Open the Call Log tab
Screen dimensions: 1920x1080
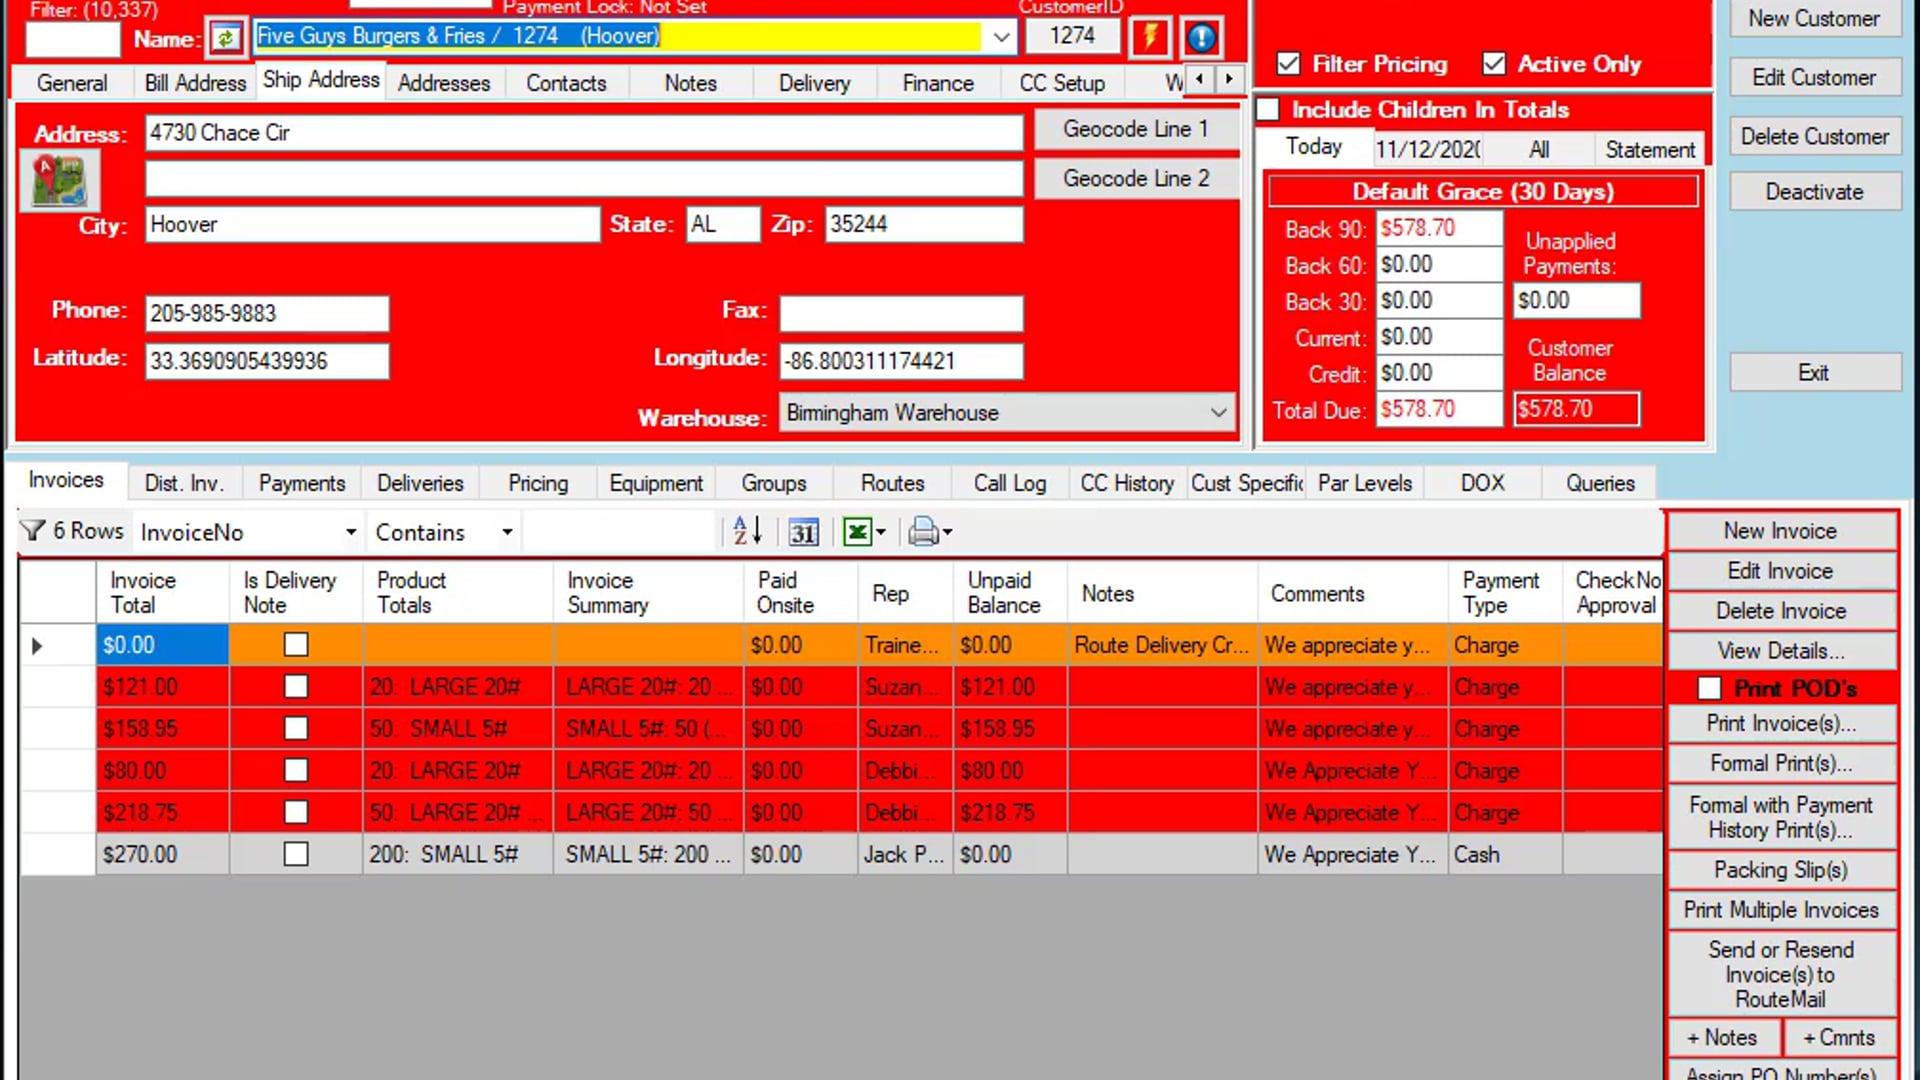pyautogui.click(x=1010, y=483)
